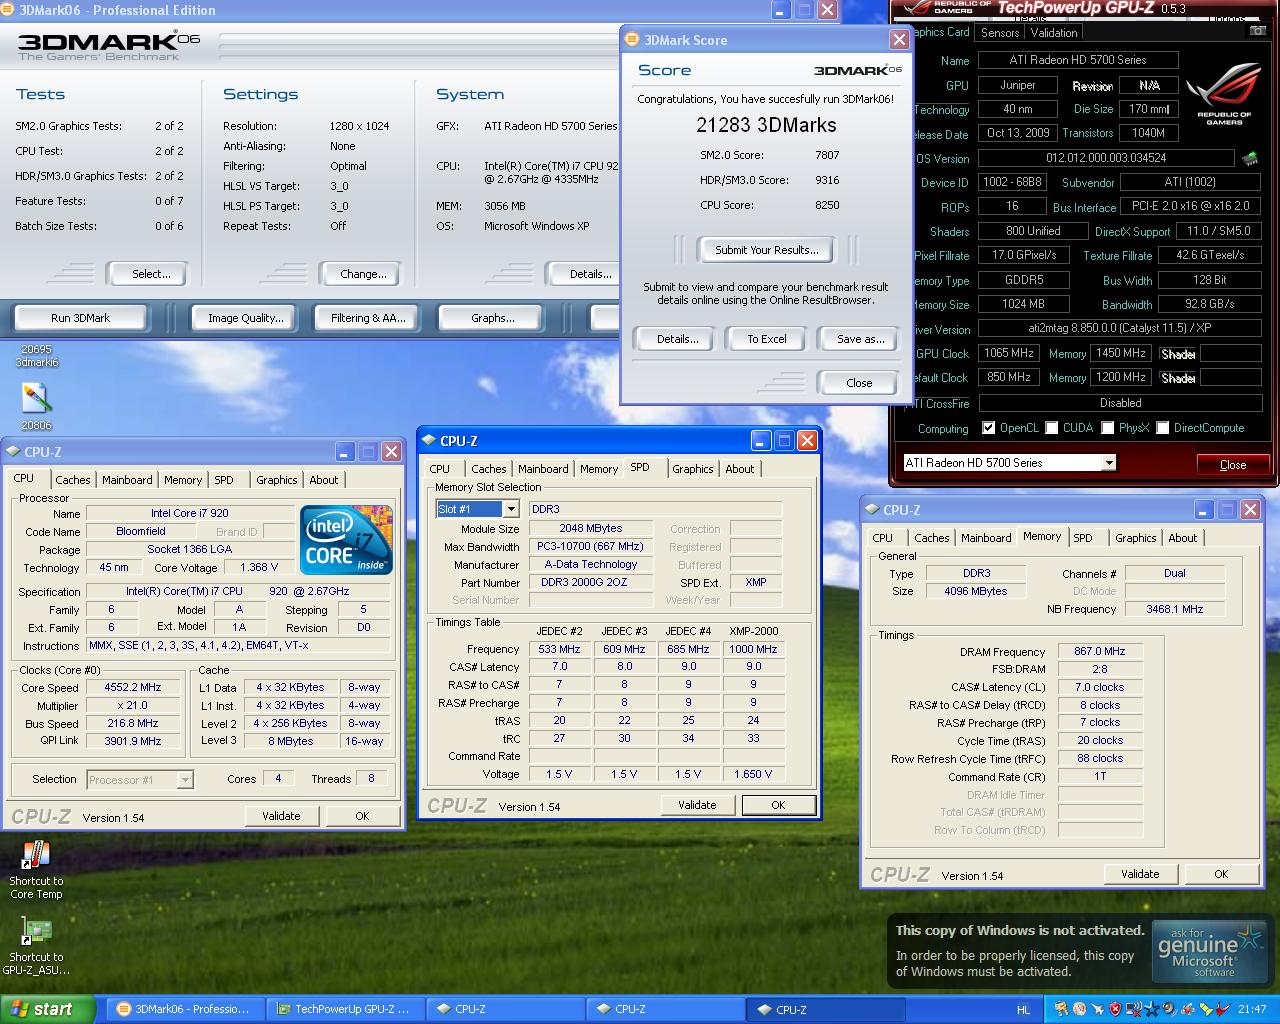Click 21283 3DMarks score text
1280x1024 pixels.
[x=766, y=125]
